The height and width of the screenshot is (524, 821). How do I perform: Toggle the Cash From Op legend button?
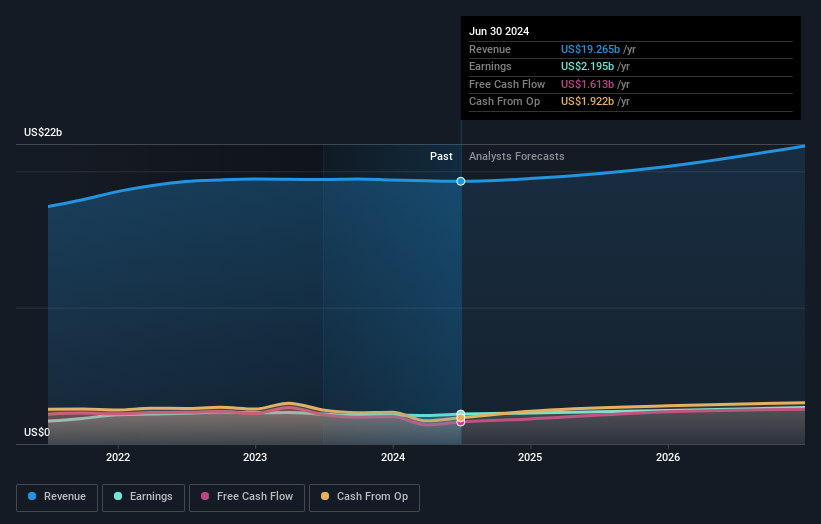tap(364, 497)
